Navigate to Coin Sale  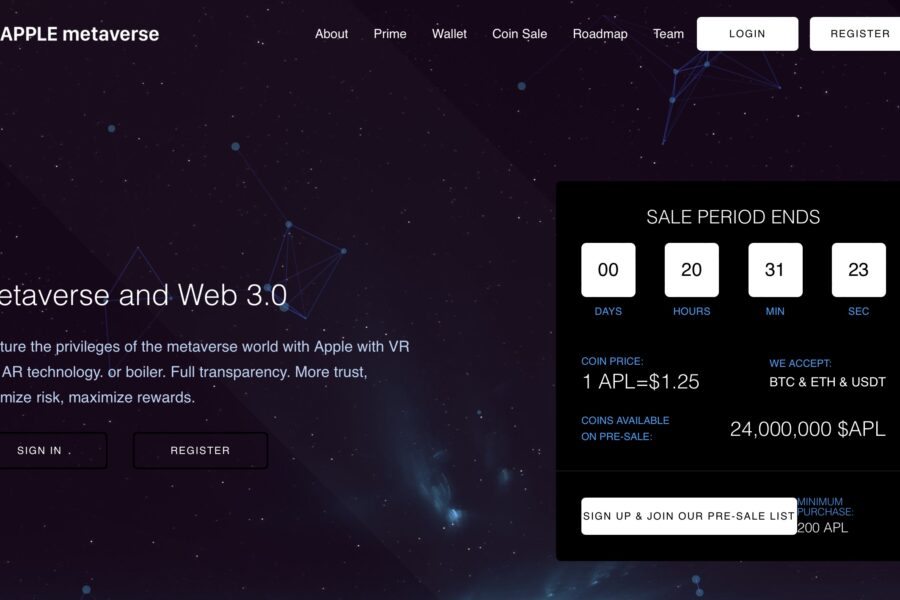click(x=519, y=34)
